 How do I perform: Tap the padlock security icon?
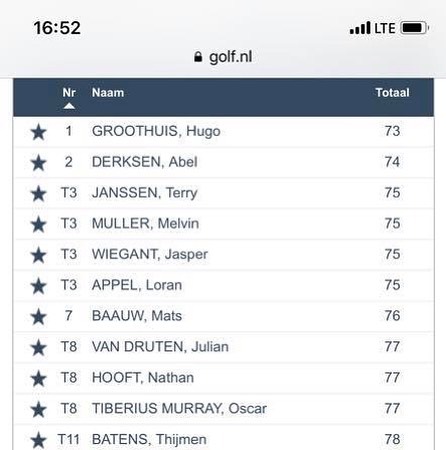(x=198, y=57)
